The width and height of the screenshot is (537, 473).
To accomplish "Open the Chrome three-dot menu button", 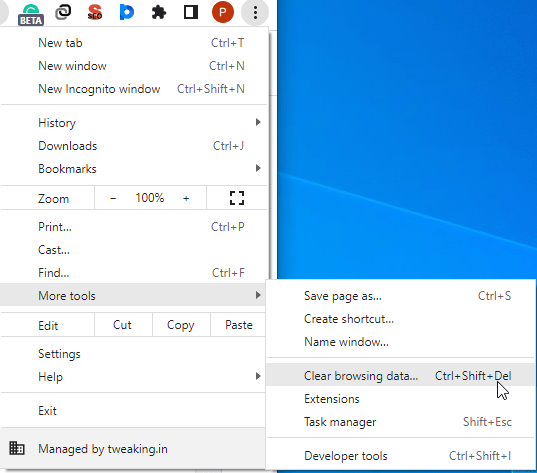I will click(255, 13).
